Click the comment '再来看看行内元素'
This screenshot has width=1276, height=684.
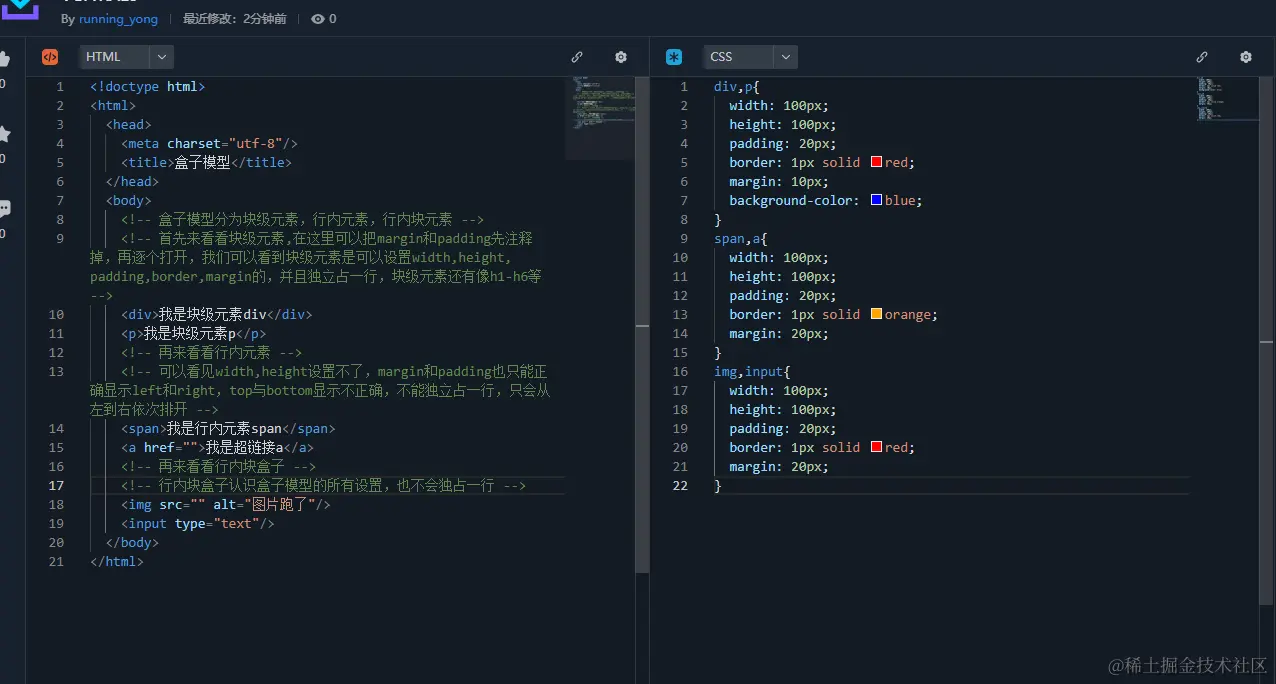pos(211,352)
